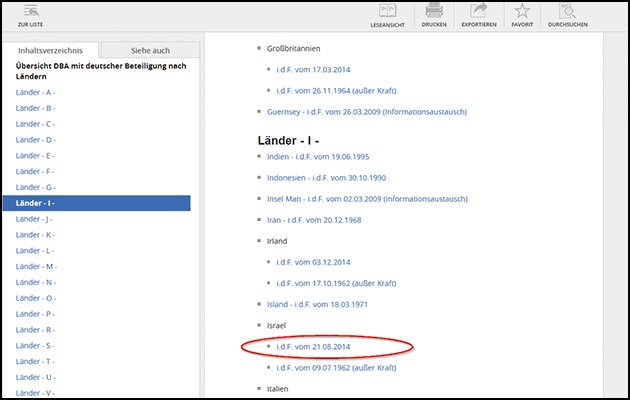The image size is (630, 400).
Task: Click the Drucken printer icon
Action: point(433,12)
